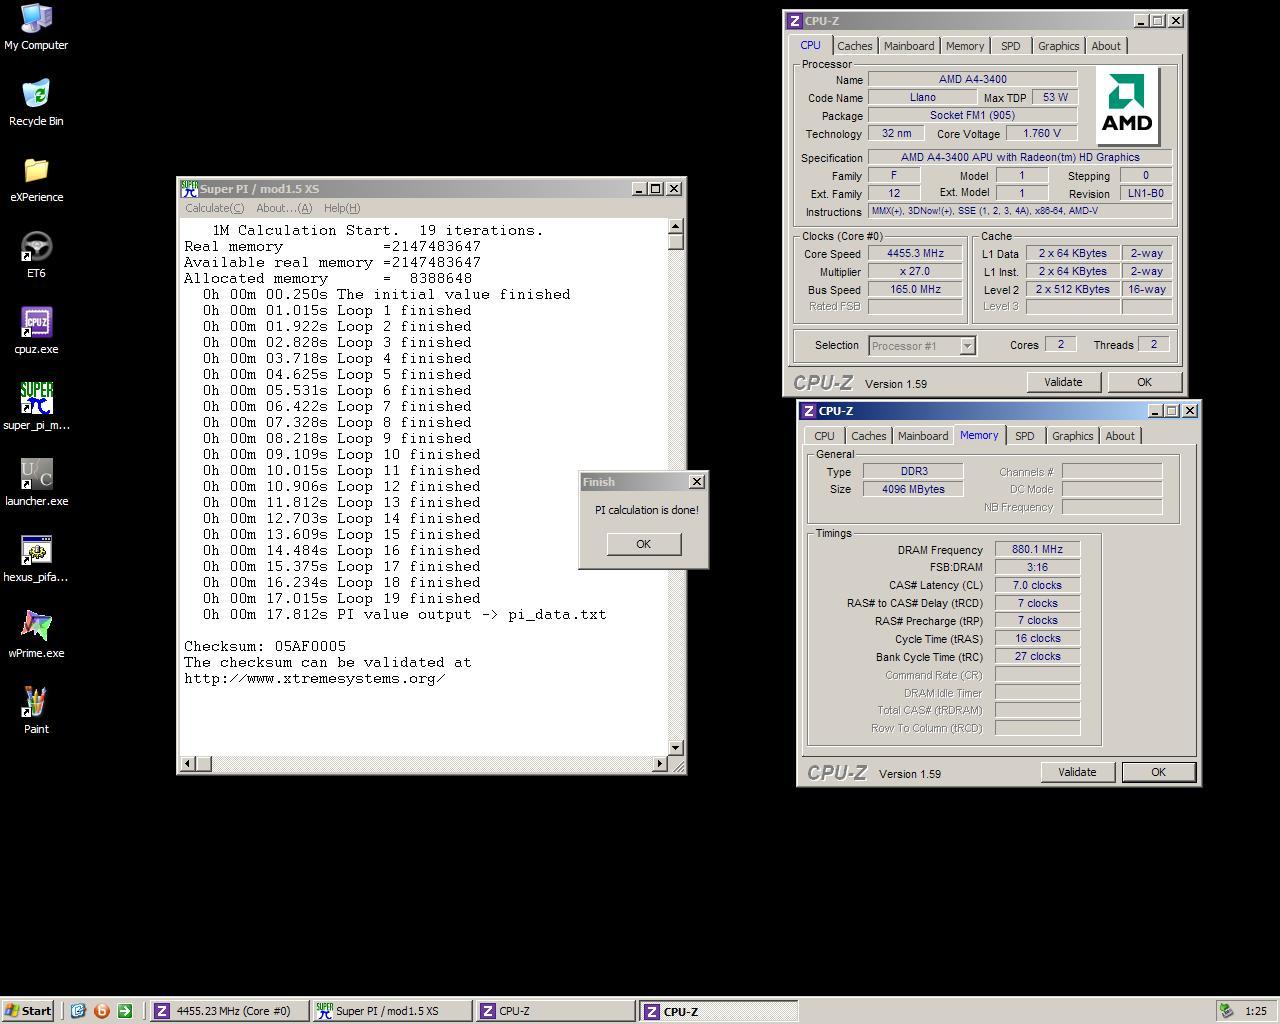
Task: Open the Calculate menu in Super PI
Action: [214, 208]
